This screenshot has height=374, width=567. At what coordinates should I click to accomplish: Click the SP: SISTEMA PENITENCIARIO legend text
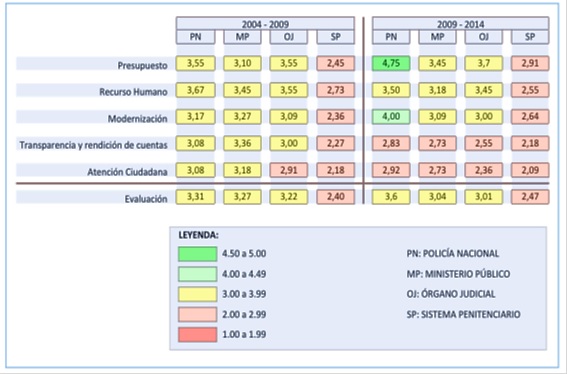463,314
